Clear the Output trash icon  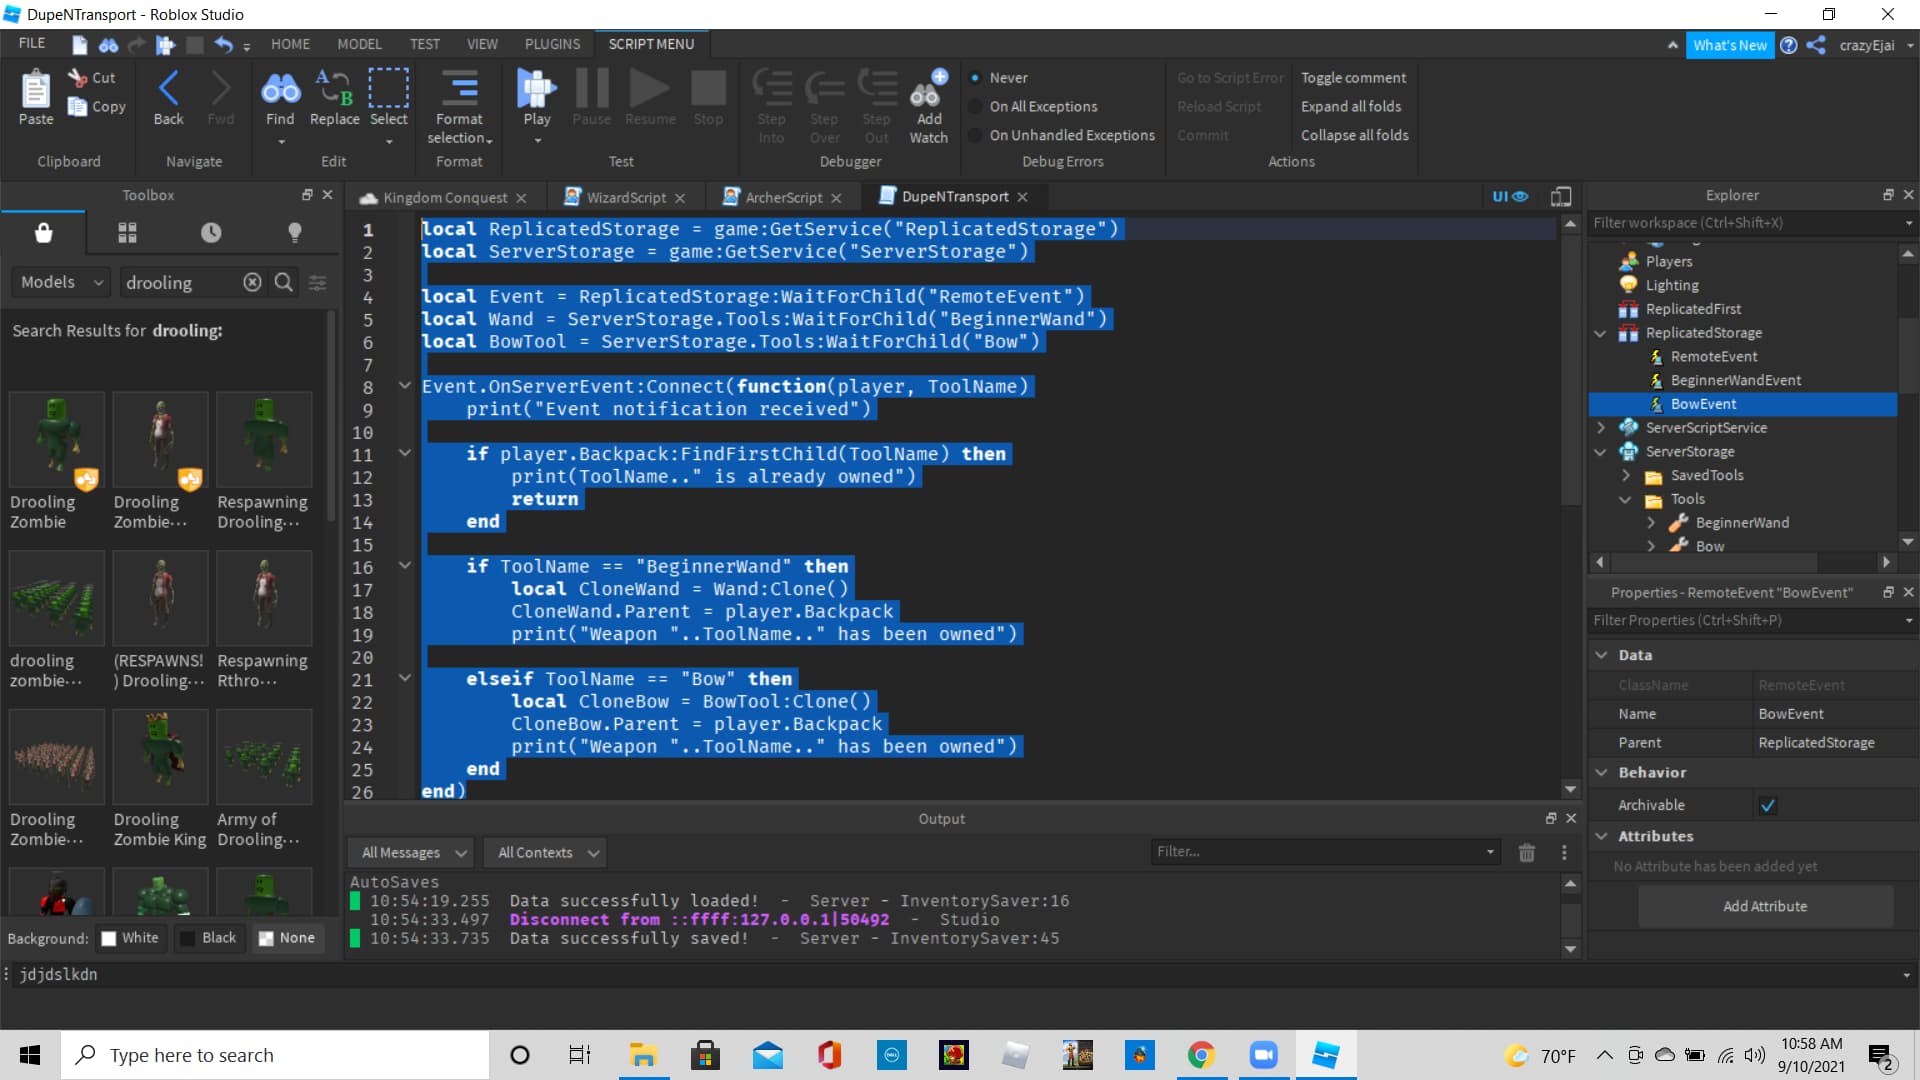(1526, 853)
